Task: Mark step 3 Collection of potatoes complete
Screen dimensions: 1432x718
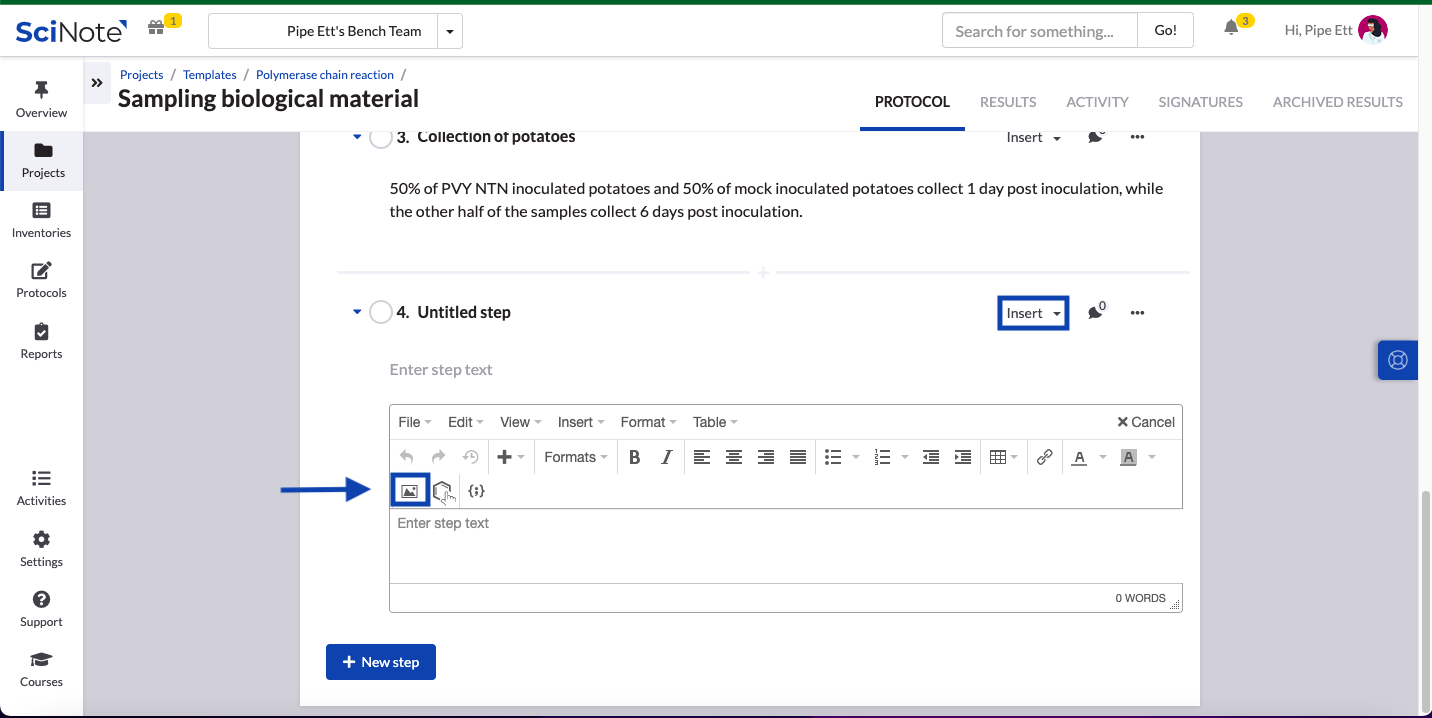Action: point(380,138)
